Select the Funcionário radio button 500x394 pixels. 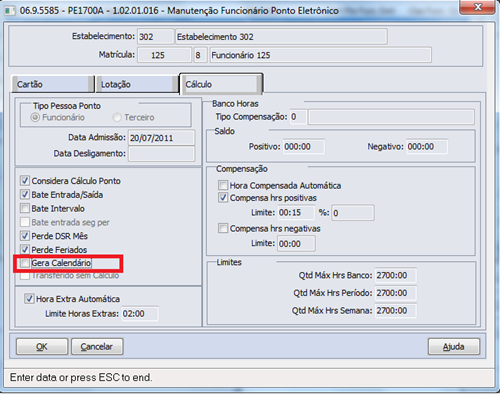pos(35,117)
